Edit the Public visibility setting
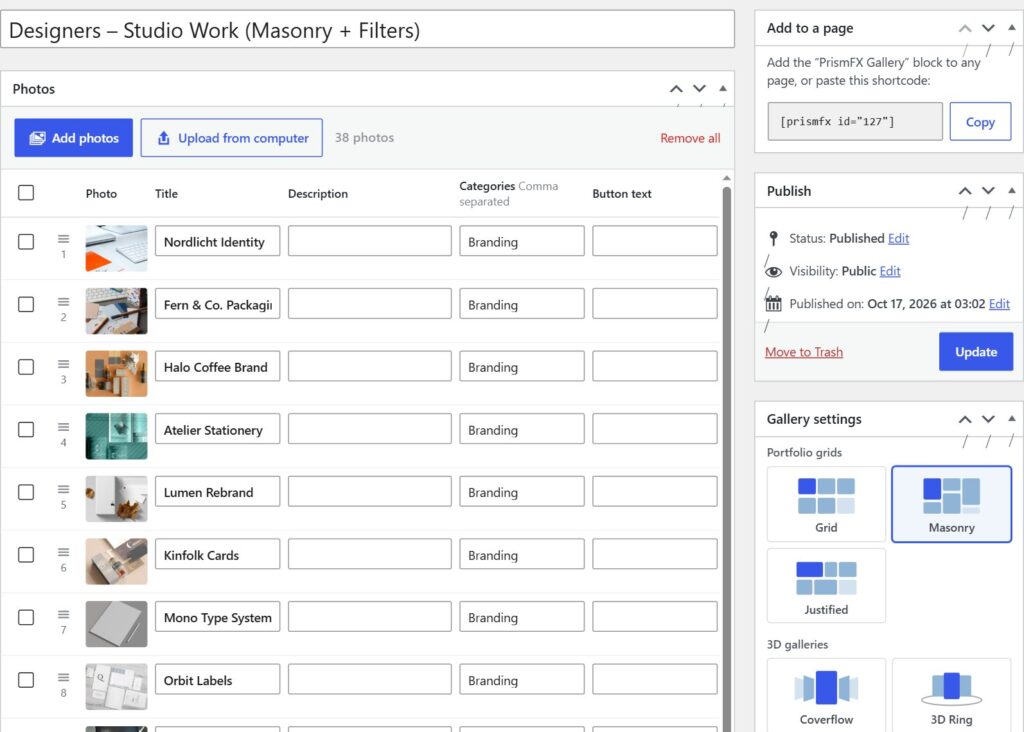This screenshot has height=732, width=1024. pyautogui.click(x=889, y=271)
